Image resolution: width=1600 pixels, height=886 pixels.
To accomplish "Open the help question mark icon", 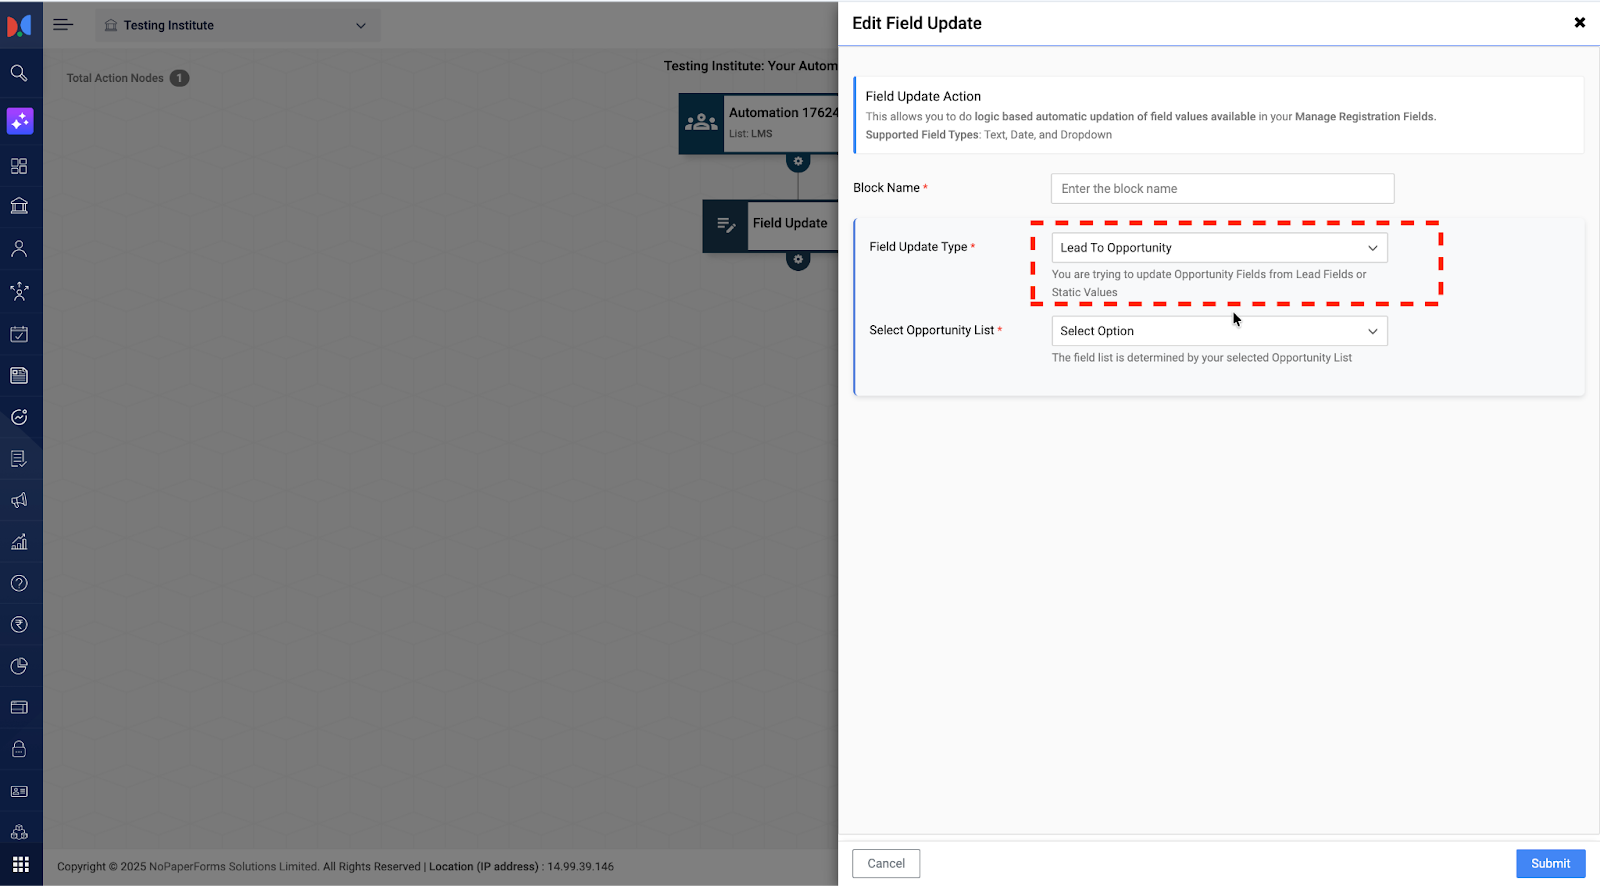I will tap(19, 583).
